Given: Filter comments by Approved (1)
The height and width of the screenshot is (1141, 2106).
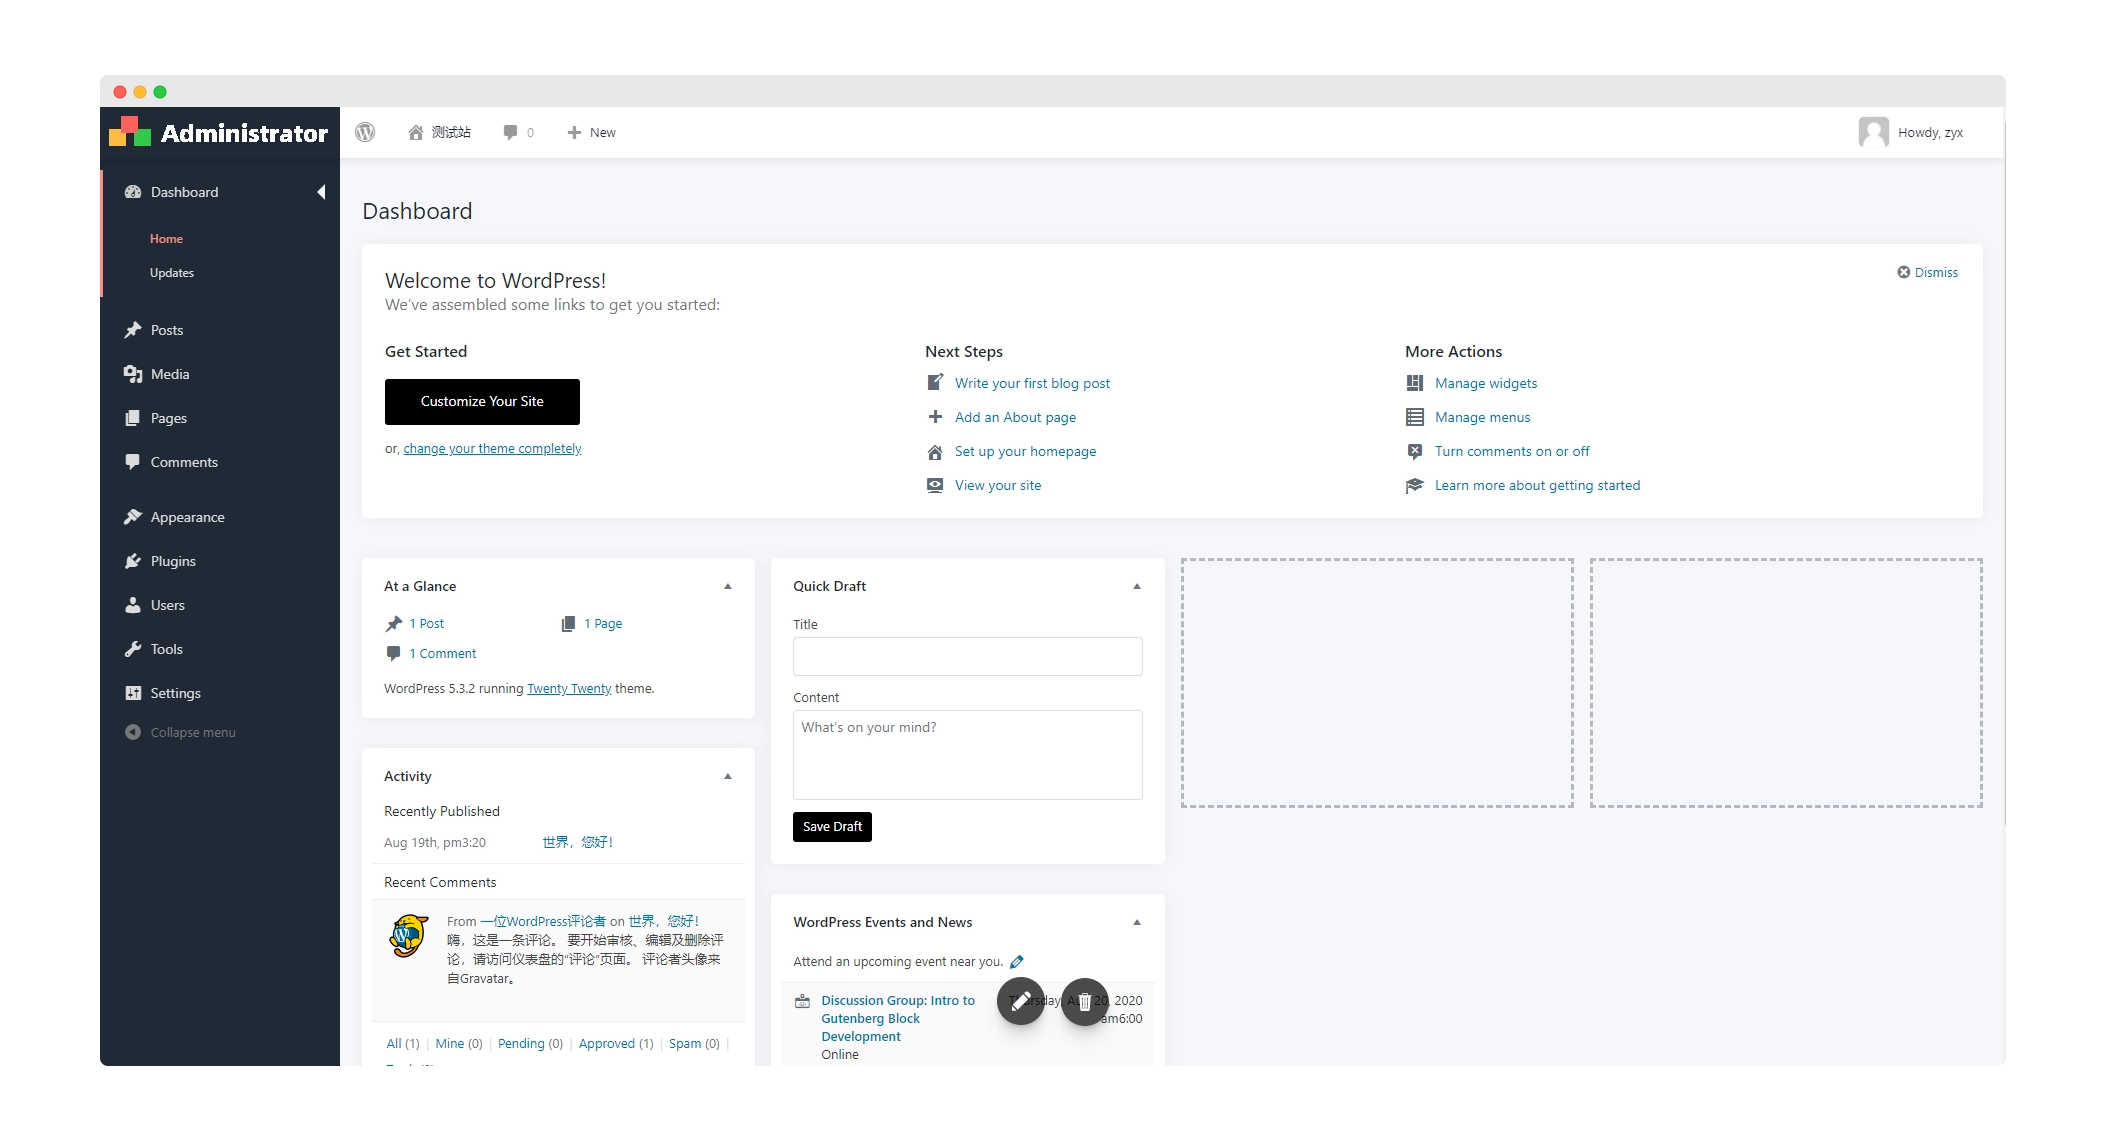Looking at the screenshot, I should (x=616, y=1043).
